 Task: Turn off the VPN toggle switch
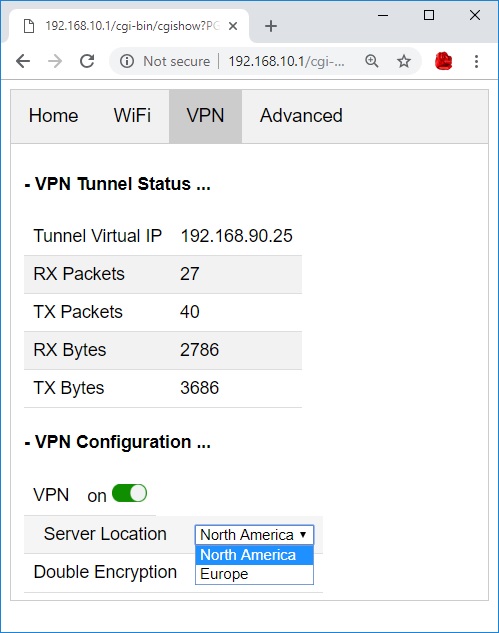tap(129, 493)
